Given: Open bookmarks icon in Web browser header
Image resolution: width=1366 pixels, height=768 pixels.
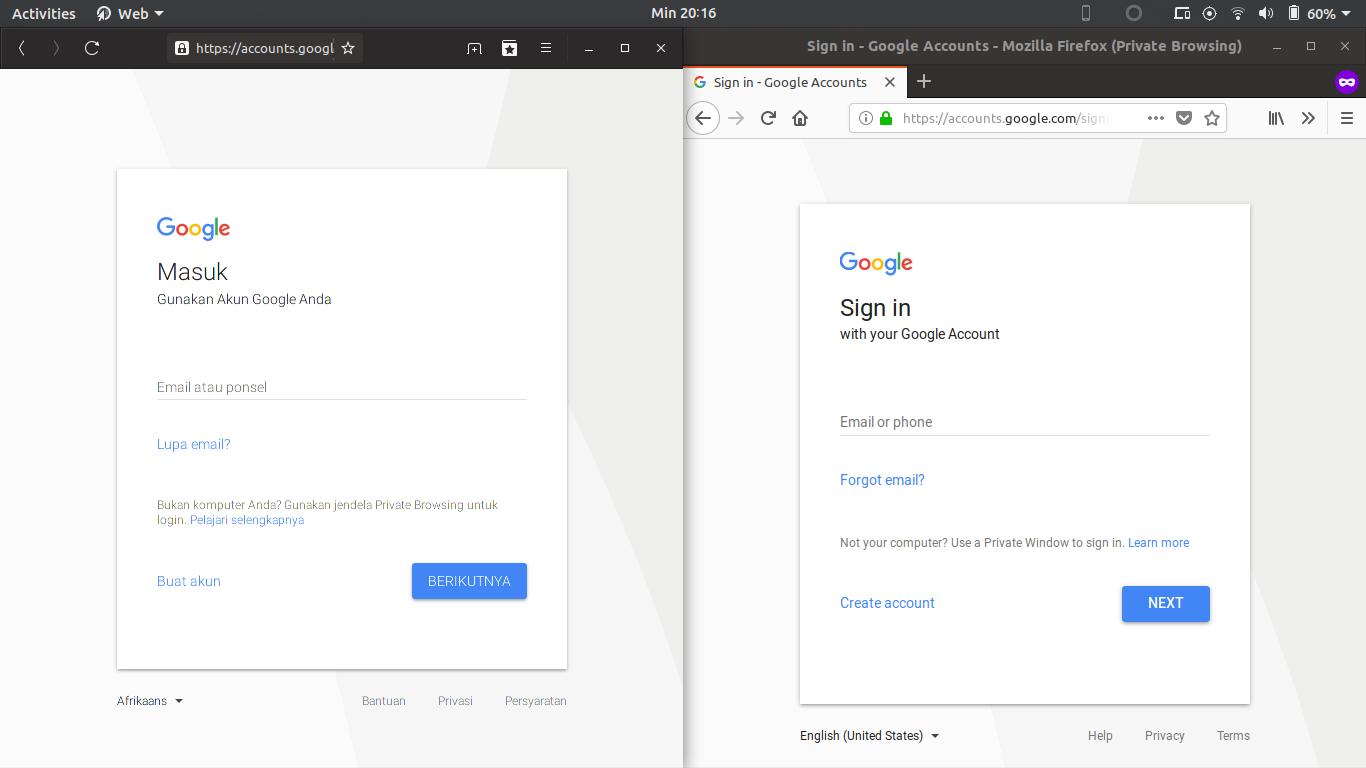Looking at the screenshot, I should click(510, 48).
